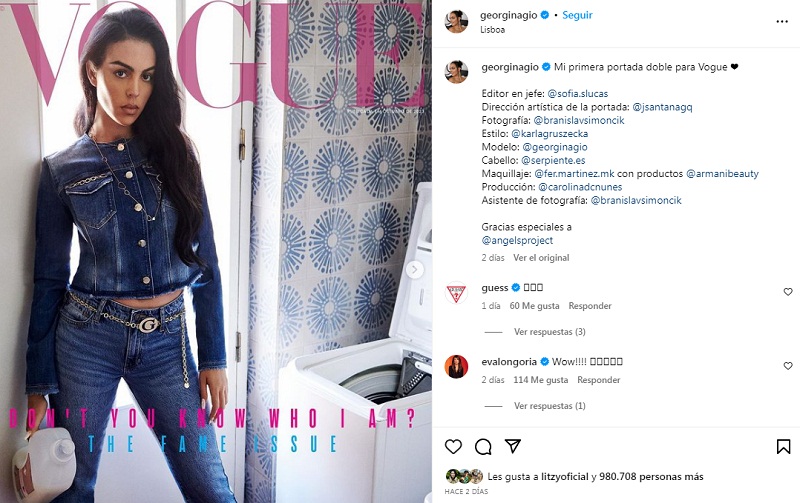Go to next photo with carousel arrow
The height and width of the screenshot is (503, 800).
[415, 269]
